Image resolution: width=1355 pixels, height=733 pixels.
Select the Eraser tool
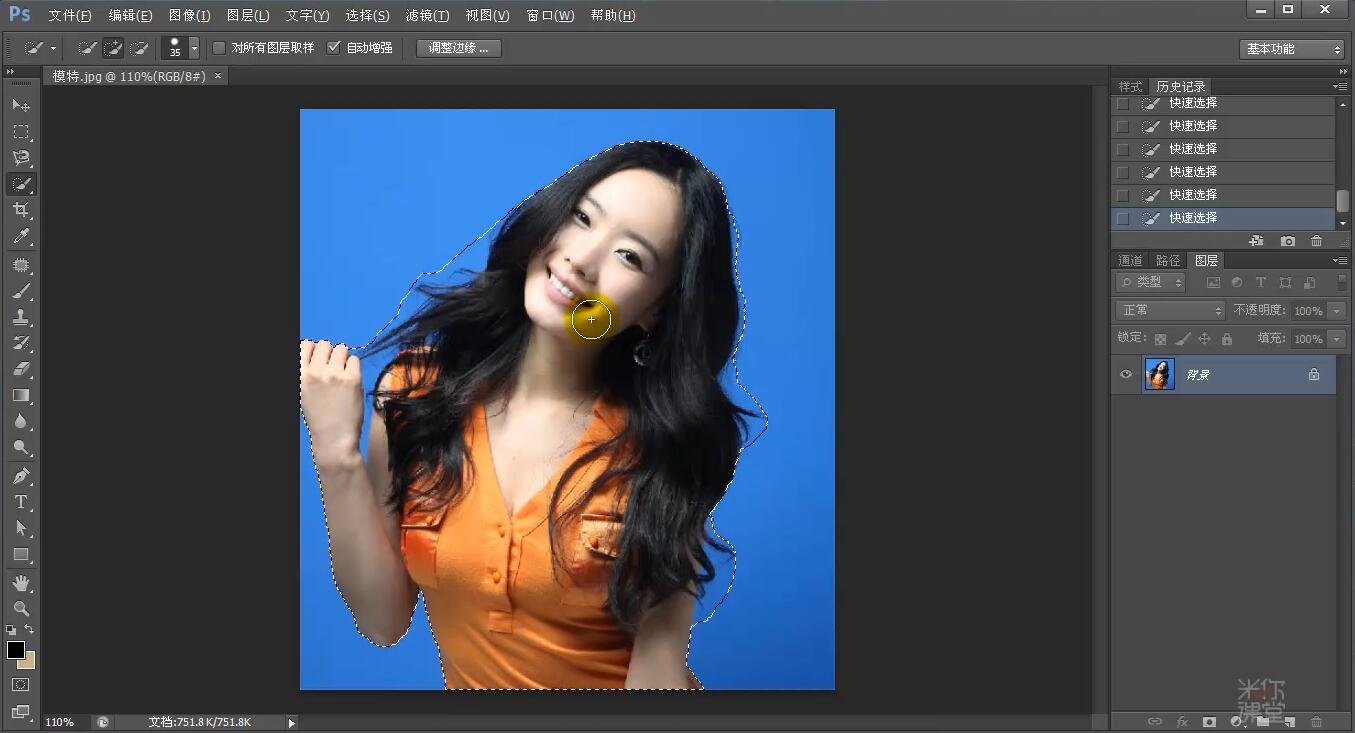[x=21, y=368]
